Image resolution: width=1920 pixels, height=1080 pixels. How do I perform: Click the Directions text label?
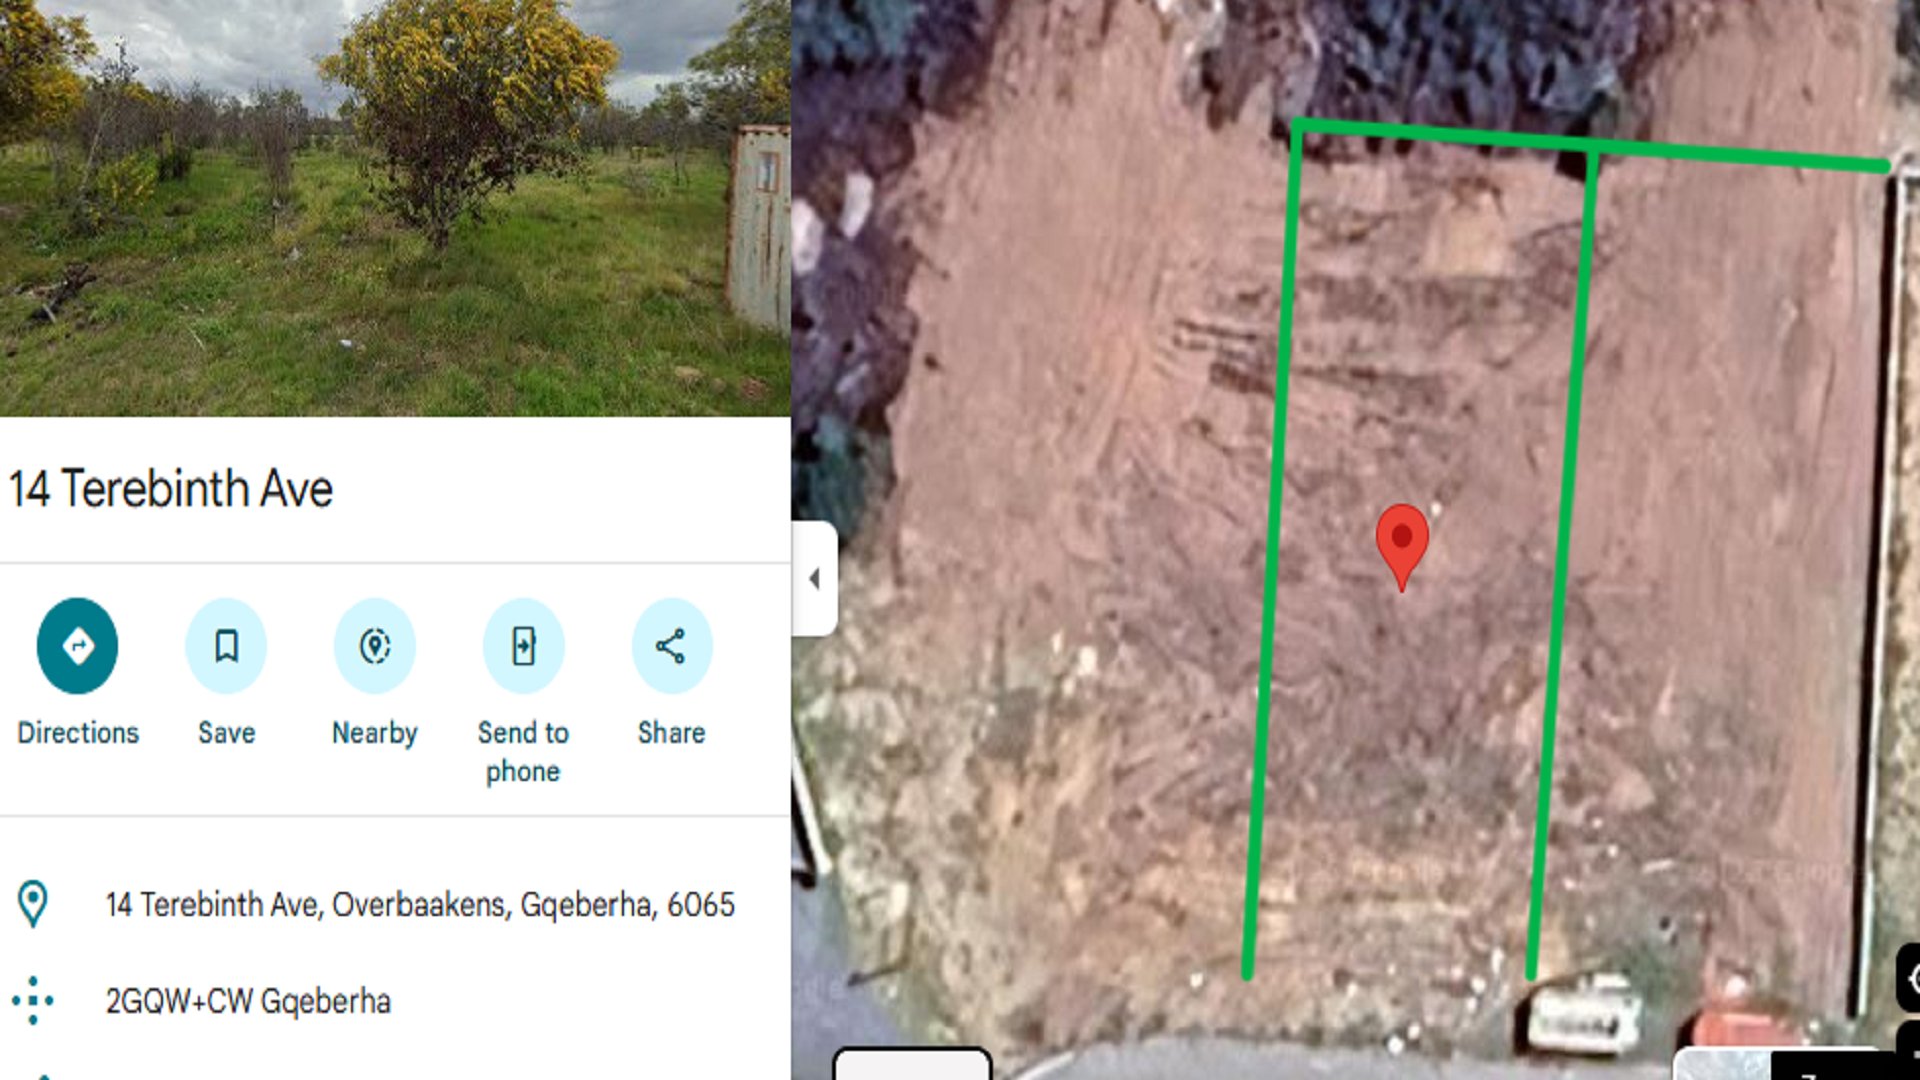pos(78,733)
